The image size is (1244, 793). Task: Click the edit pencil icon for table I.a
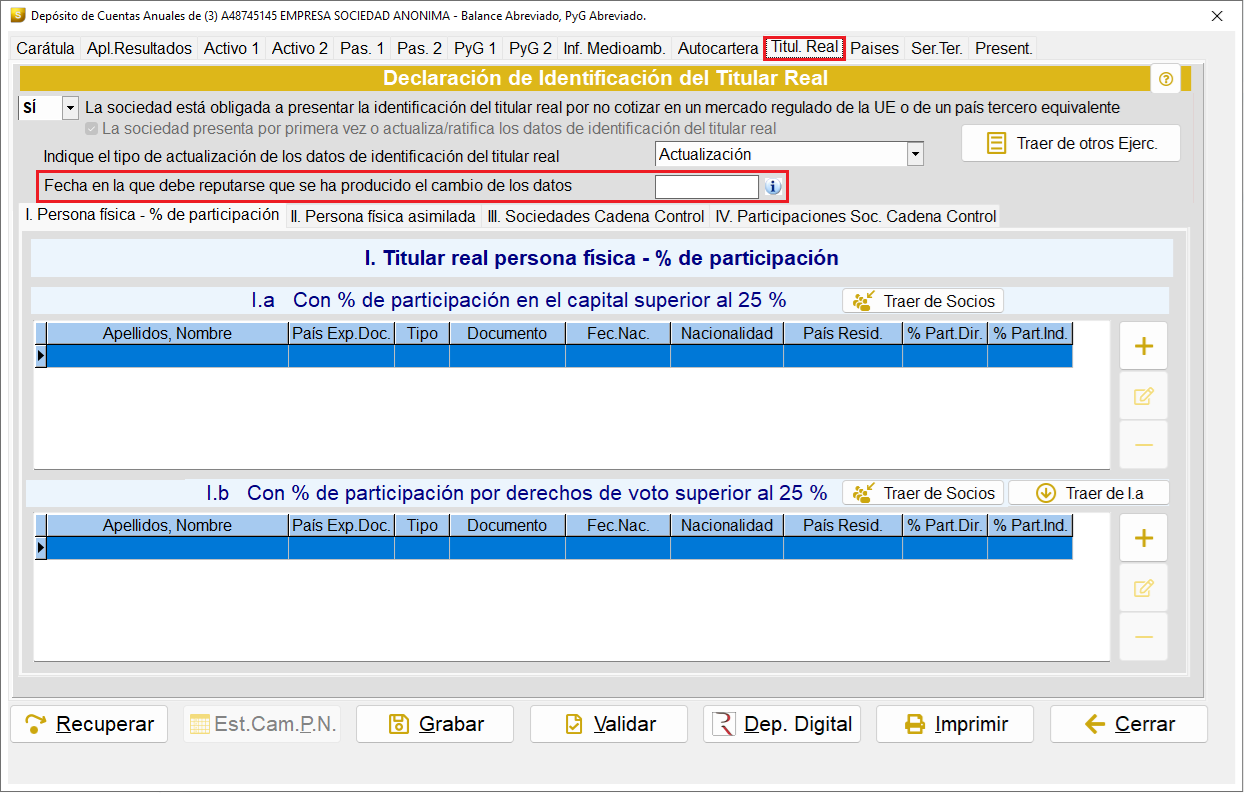tap(1144, 396)
